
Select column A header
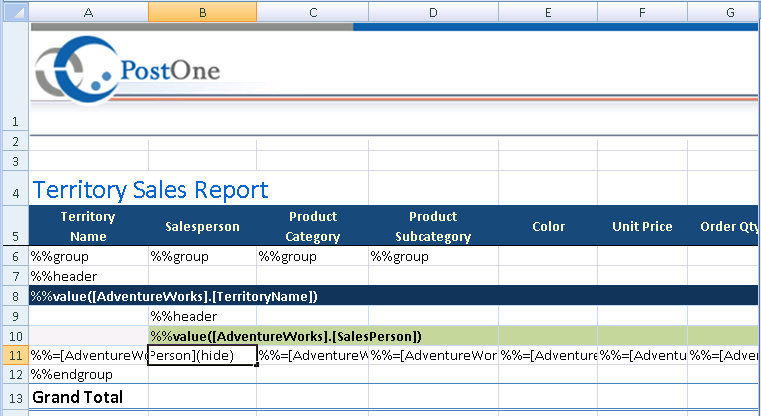pos(88,12)
